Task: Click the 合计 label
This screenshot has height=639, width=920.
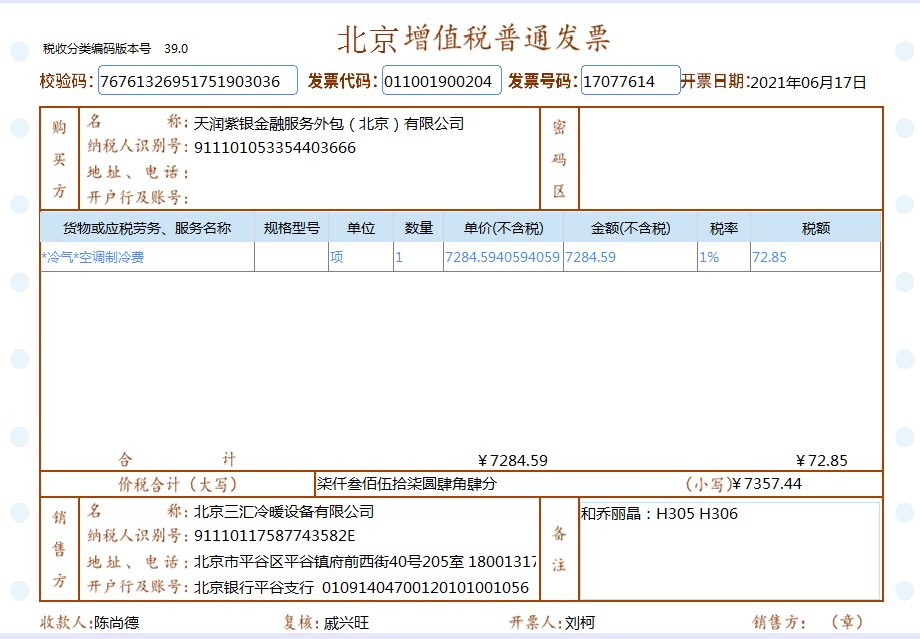Action: pos(177,459)
